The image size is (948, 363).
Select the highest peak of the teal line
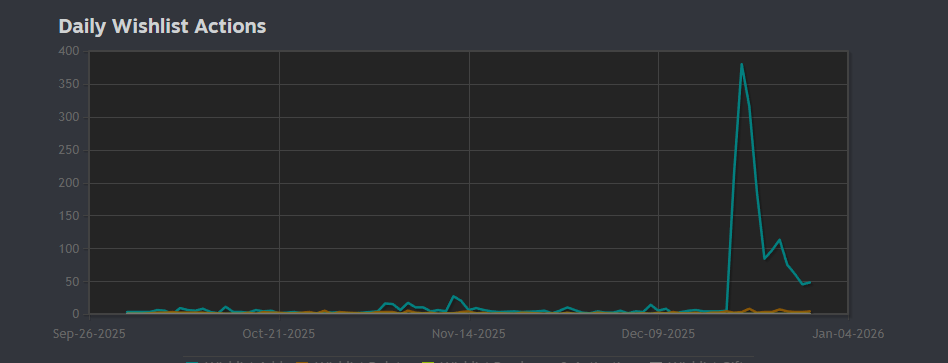(741, 64)
